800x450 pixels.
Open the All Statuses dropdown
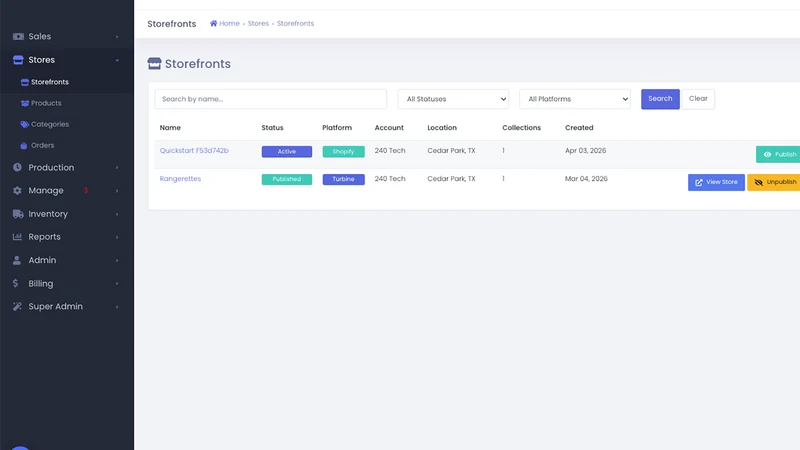click(x=453, y=99)
